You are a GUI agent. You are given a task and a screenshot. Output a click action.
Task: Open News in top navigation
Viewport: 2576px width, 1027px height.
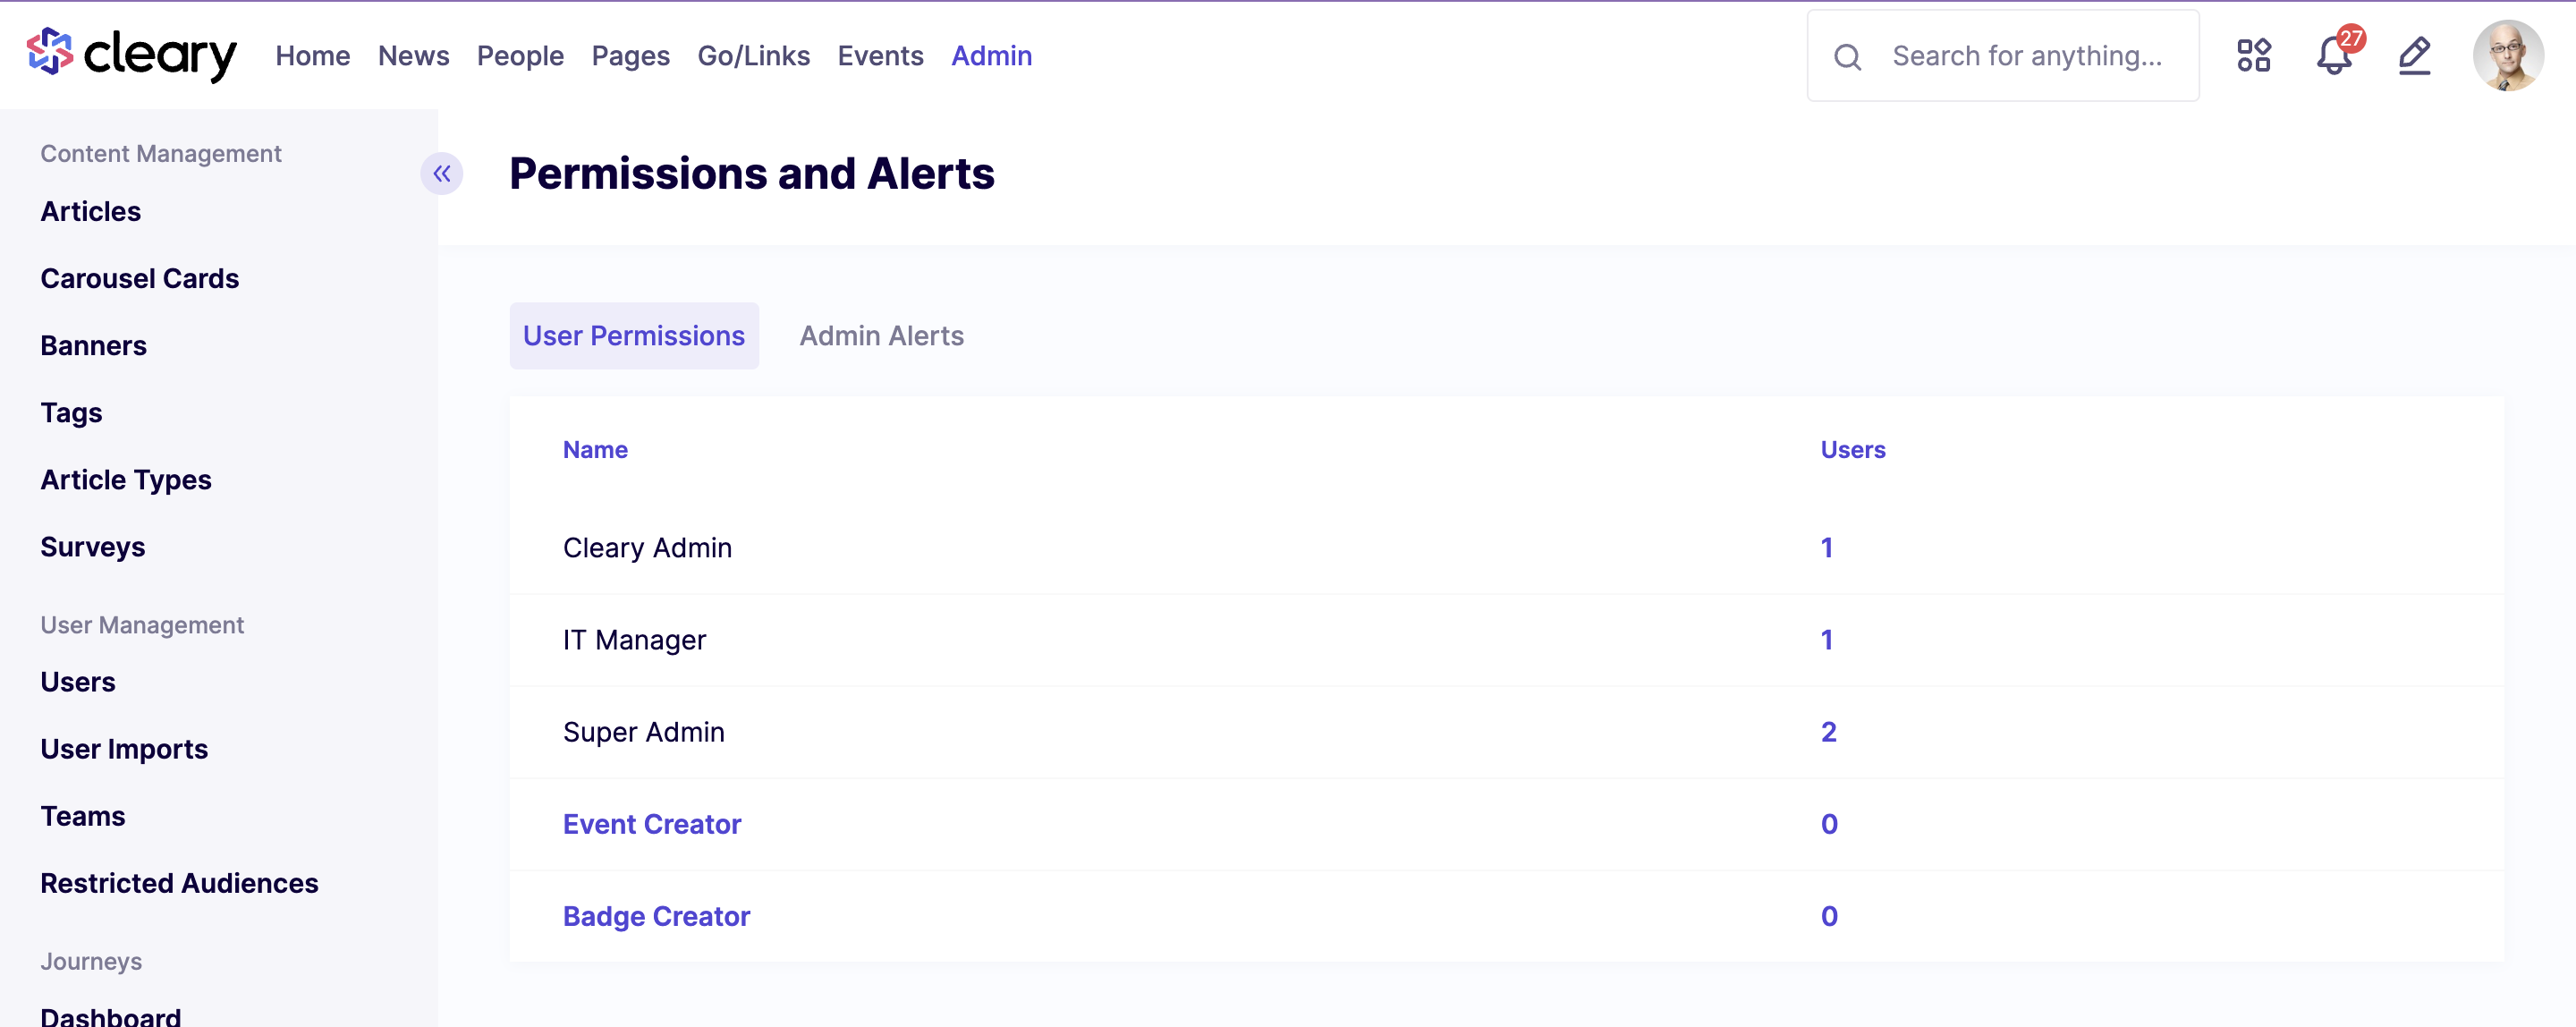(x=414, y=56)
